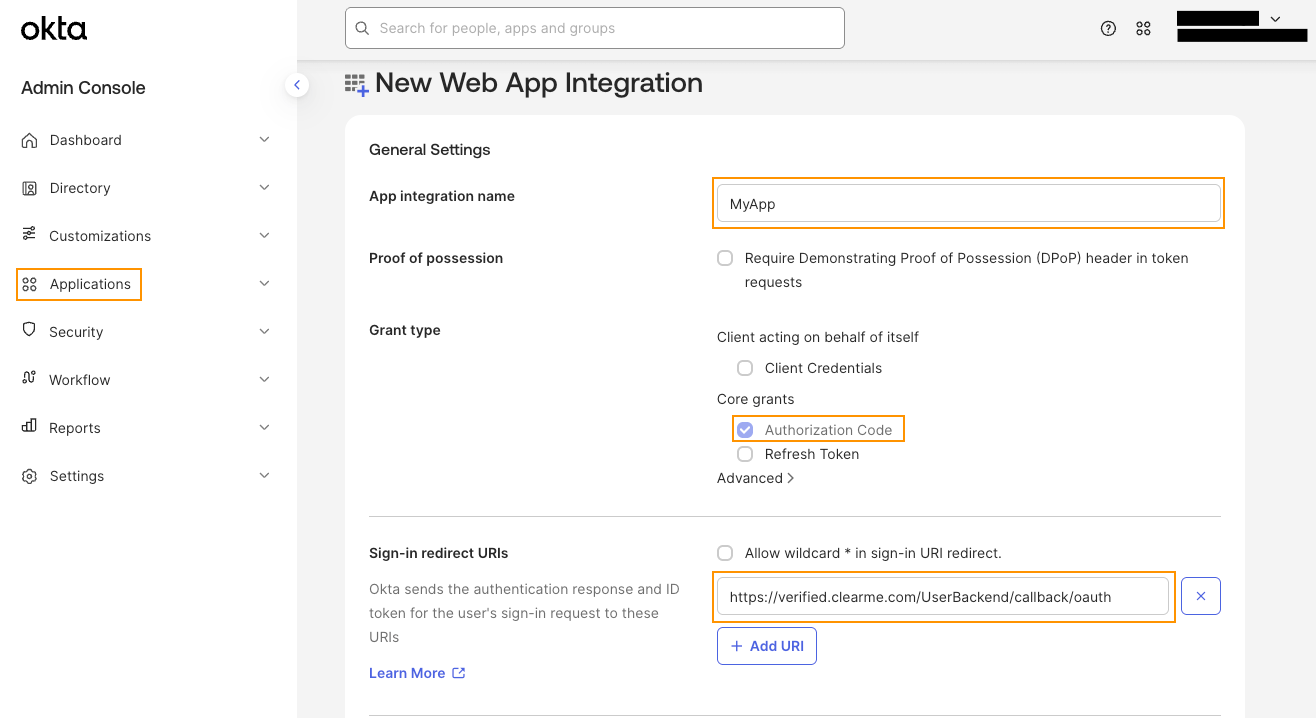Open the apps launcher grid icon

coord(1143,29)
